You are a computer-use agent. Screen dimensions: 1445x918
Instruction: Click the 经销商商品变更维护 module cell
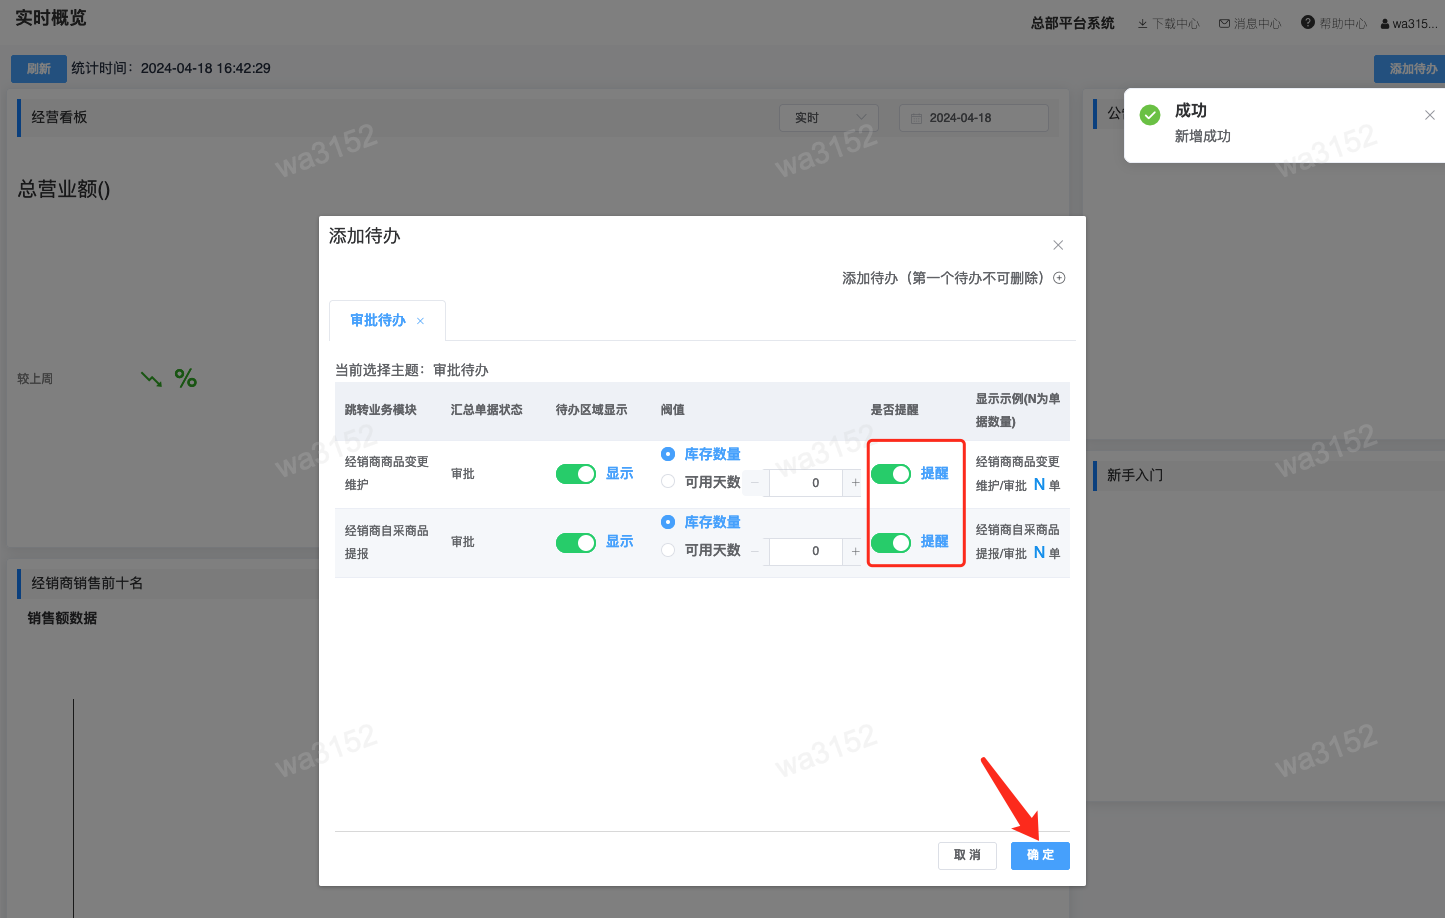point(387,473)
